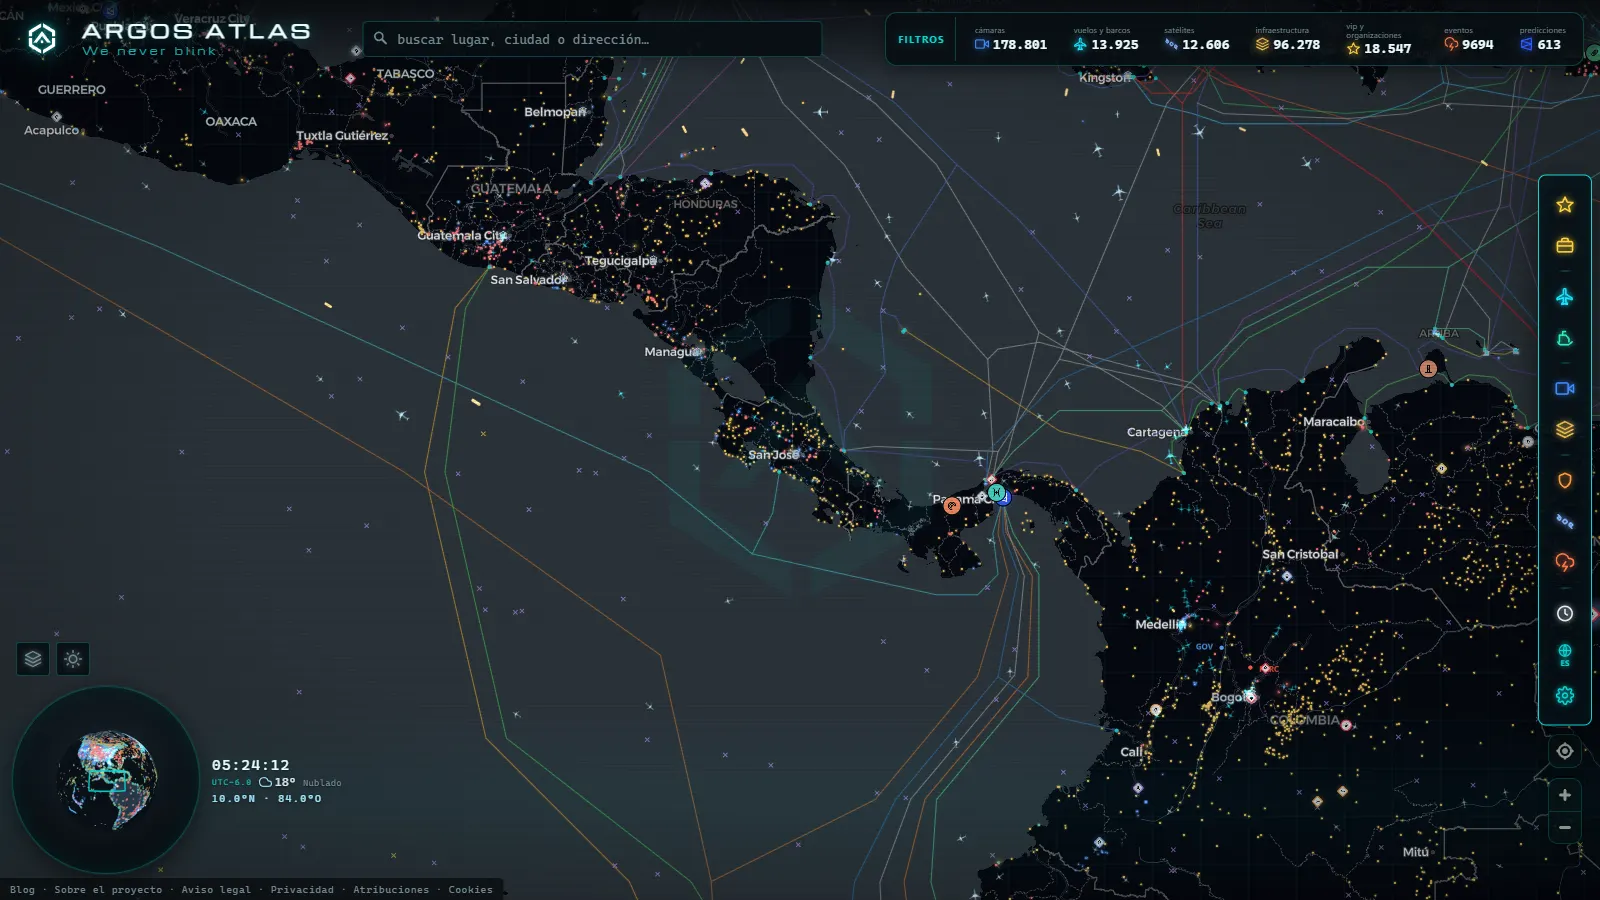Image resolution: width=1600 pixels, height=900 pixels.
Task: Open Aviso legal footer link
Action: tap(216, 890)
